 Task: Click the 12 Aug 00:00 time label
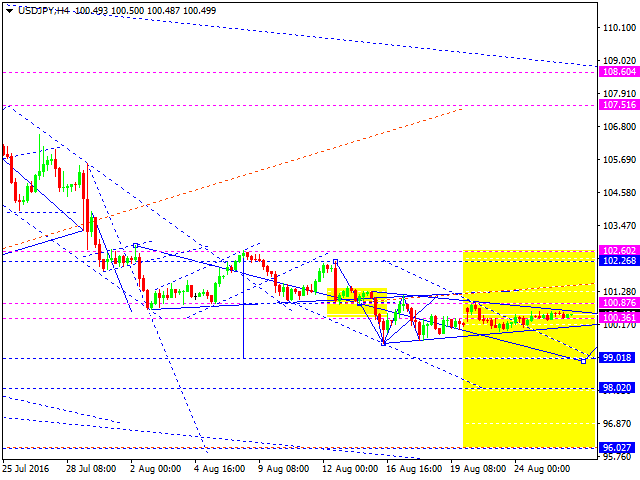tap(348, 469)
